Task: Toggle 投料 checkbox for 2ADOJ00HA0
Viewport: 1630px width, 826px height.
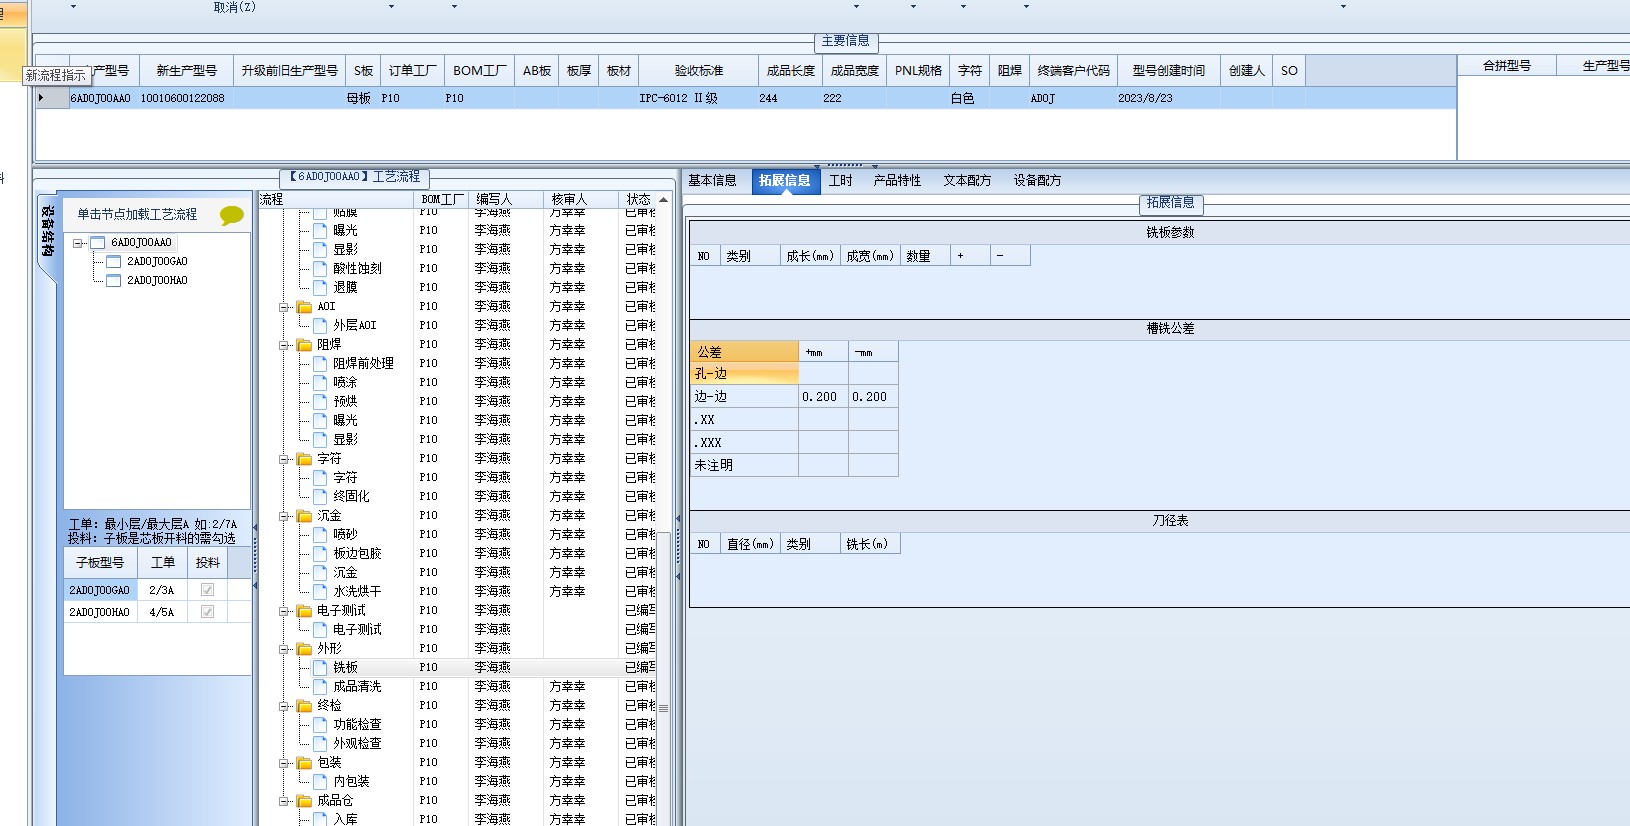Action: coord(207,612)
